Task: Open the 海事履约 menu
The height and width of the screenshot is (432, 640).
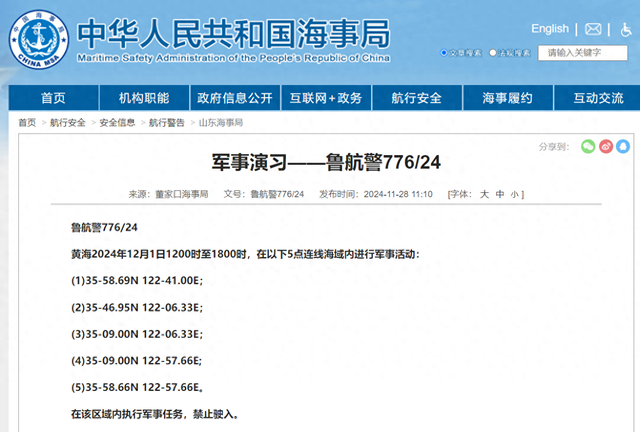Action: pos(508,98)
